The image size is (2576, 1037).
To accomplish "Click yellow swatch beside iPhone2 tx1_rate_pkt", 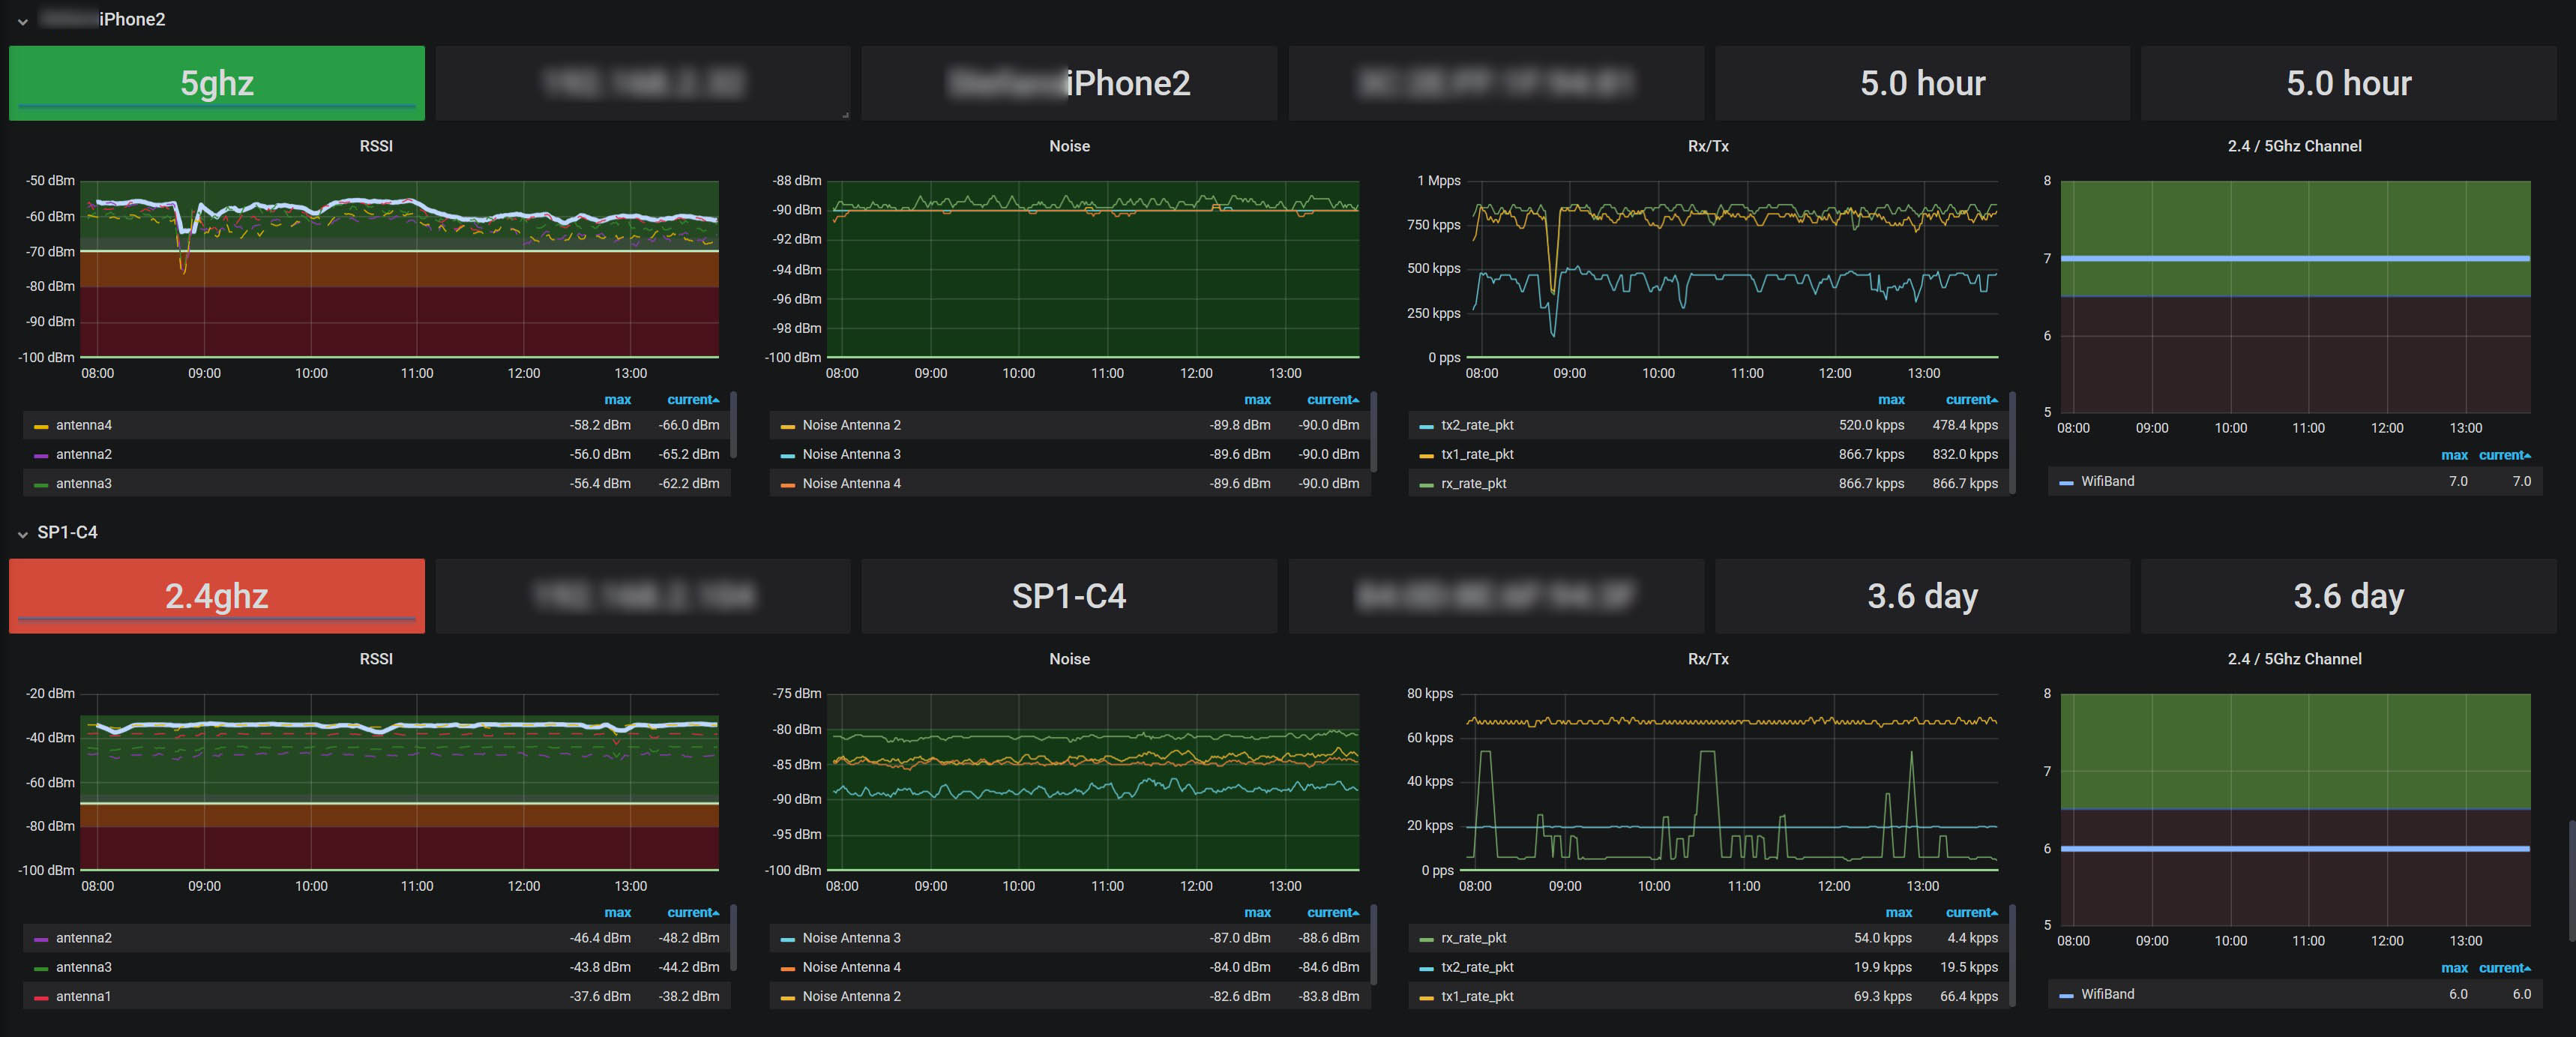I will click(1426, 455).
